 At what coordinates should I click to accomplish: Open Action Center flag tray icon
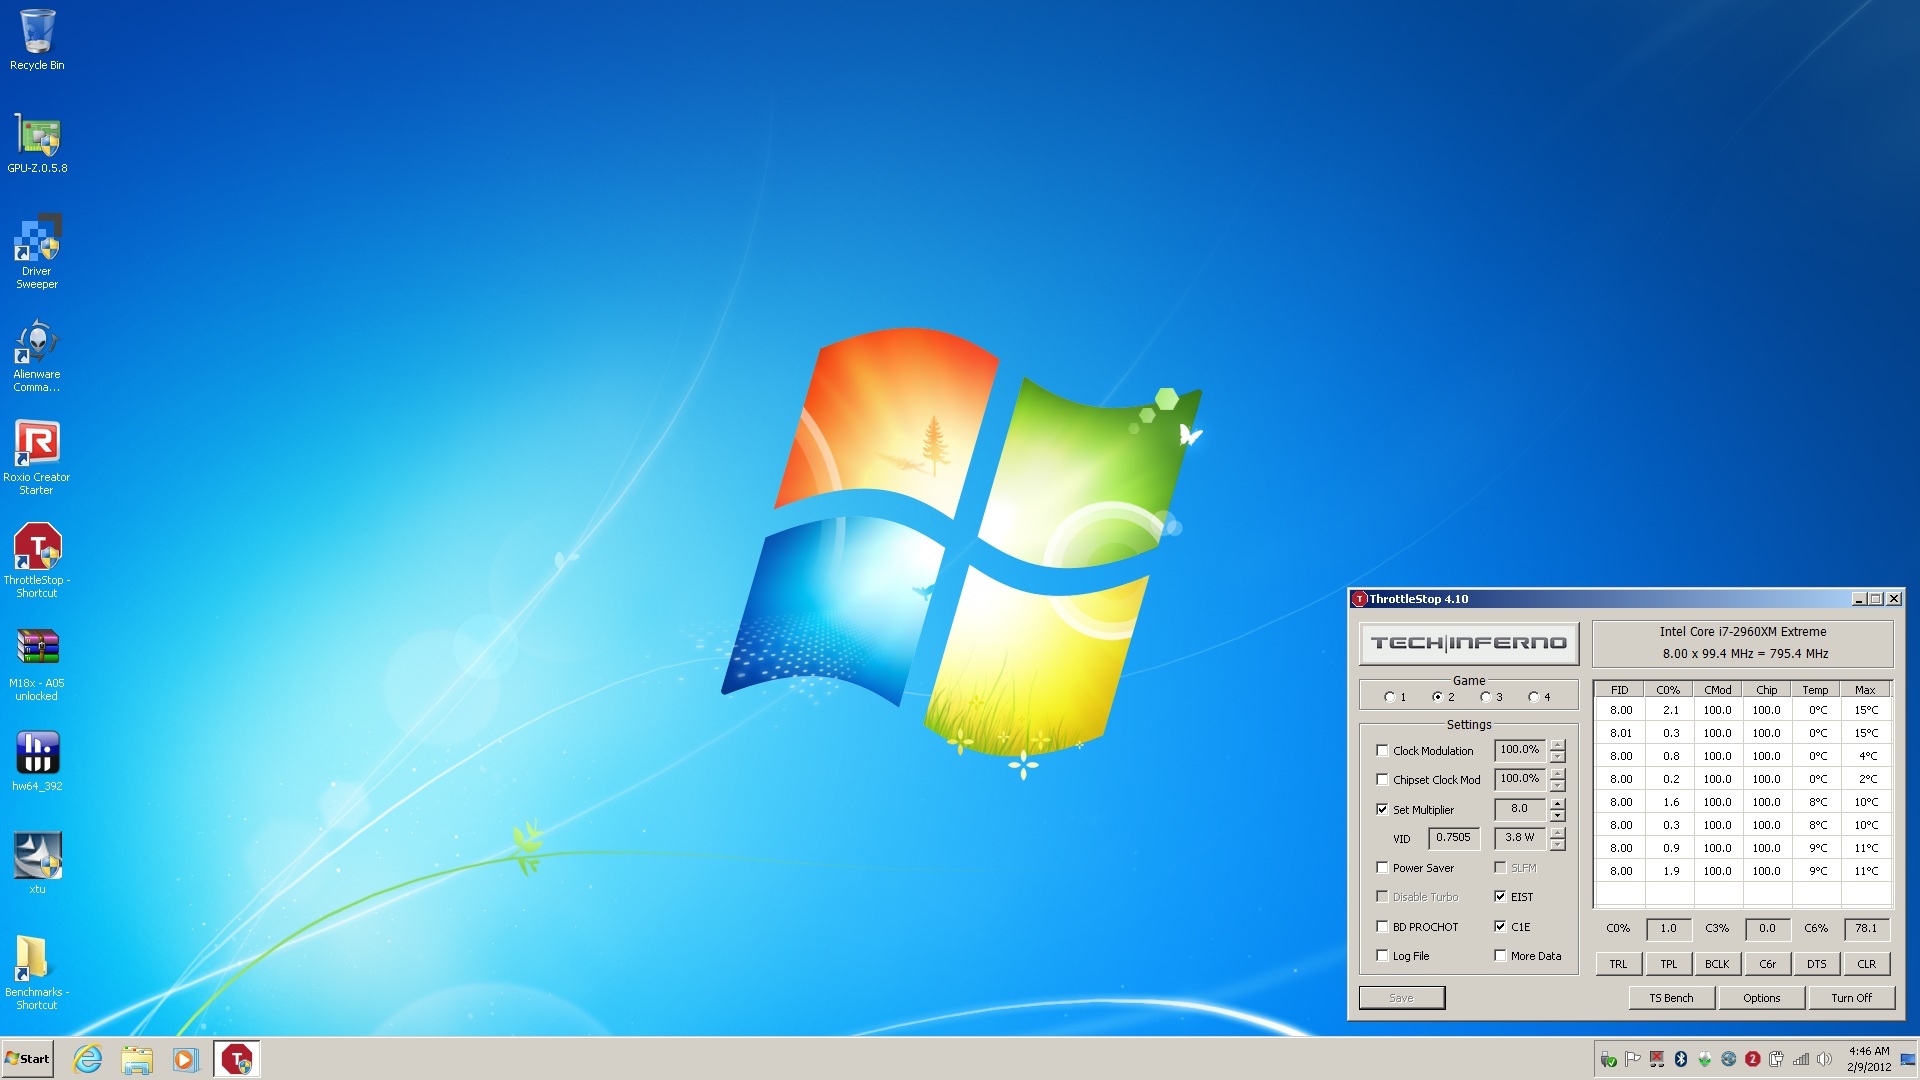[x=1632, y=1059]
